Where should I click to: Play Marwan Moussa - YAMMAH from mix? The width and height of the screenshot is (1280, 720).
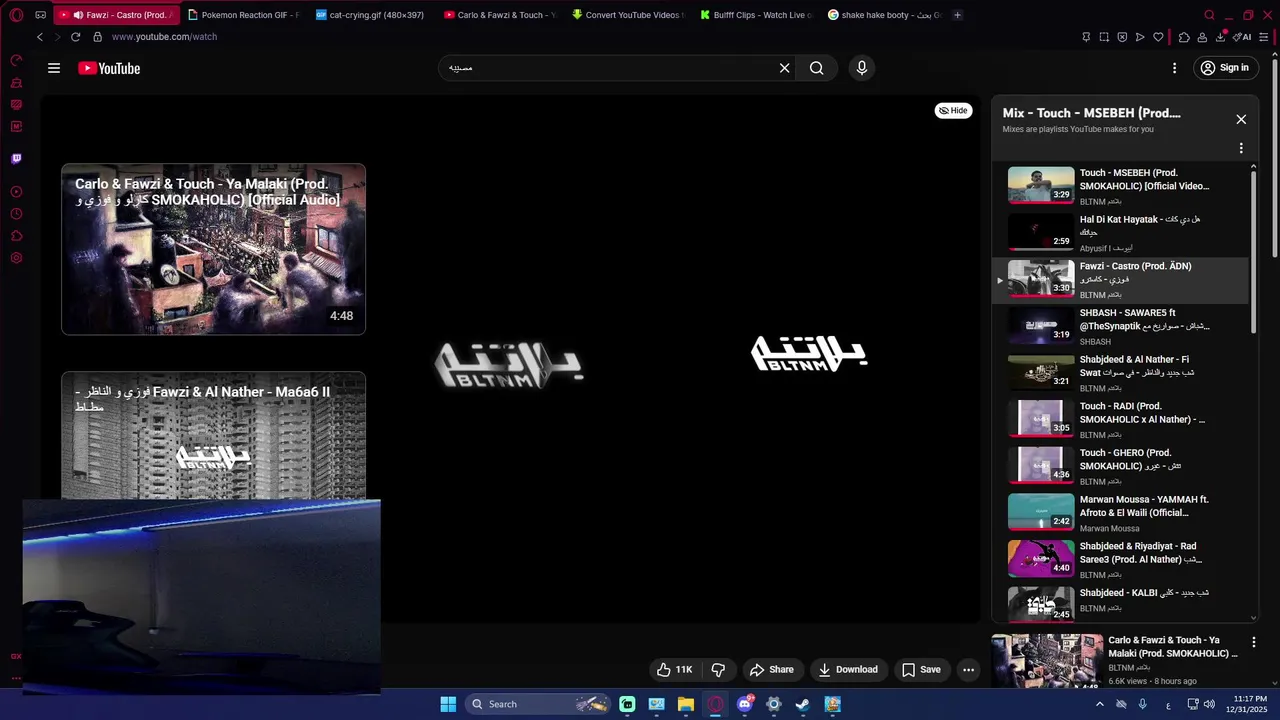pos(1120,513)
